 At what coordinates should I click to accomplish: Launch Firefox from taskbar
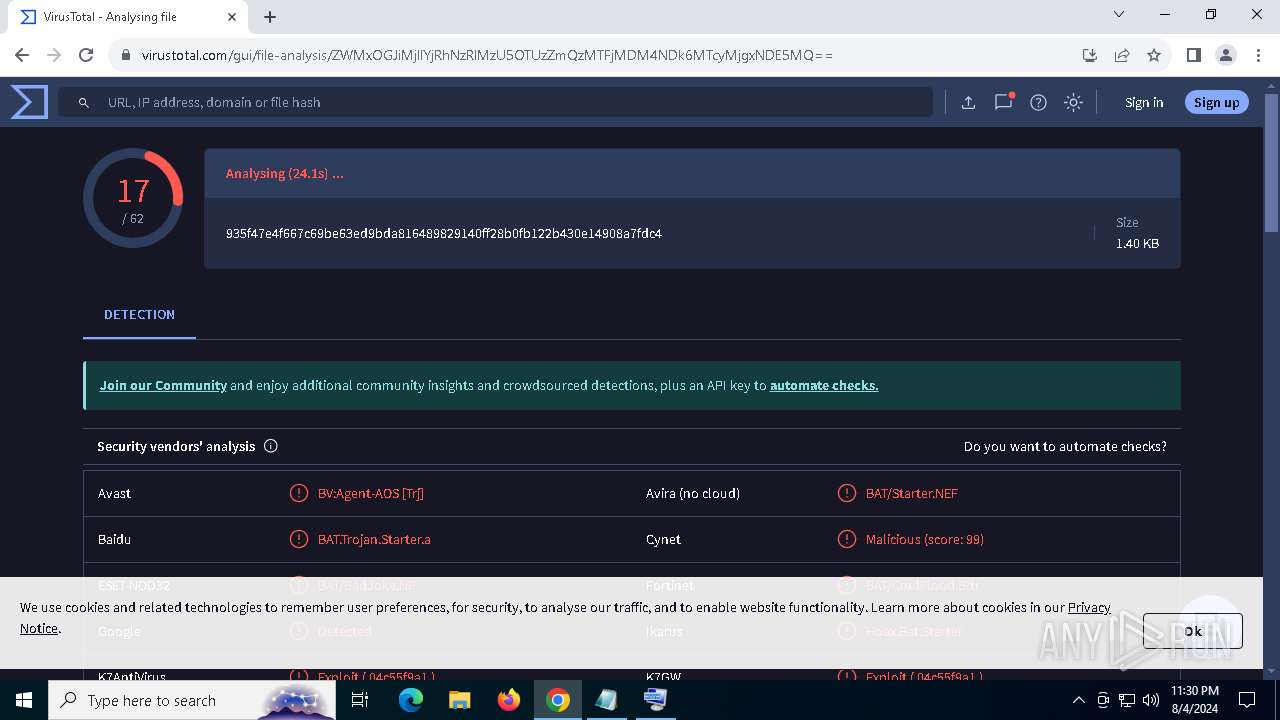click(x=509, y=700)
